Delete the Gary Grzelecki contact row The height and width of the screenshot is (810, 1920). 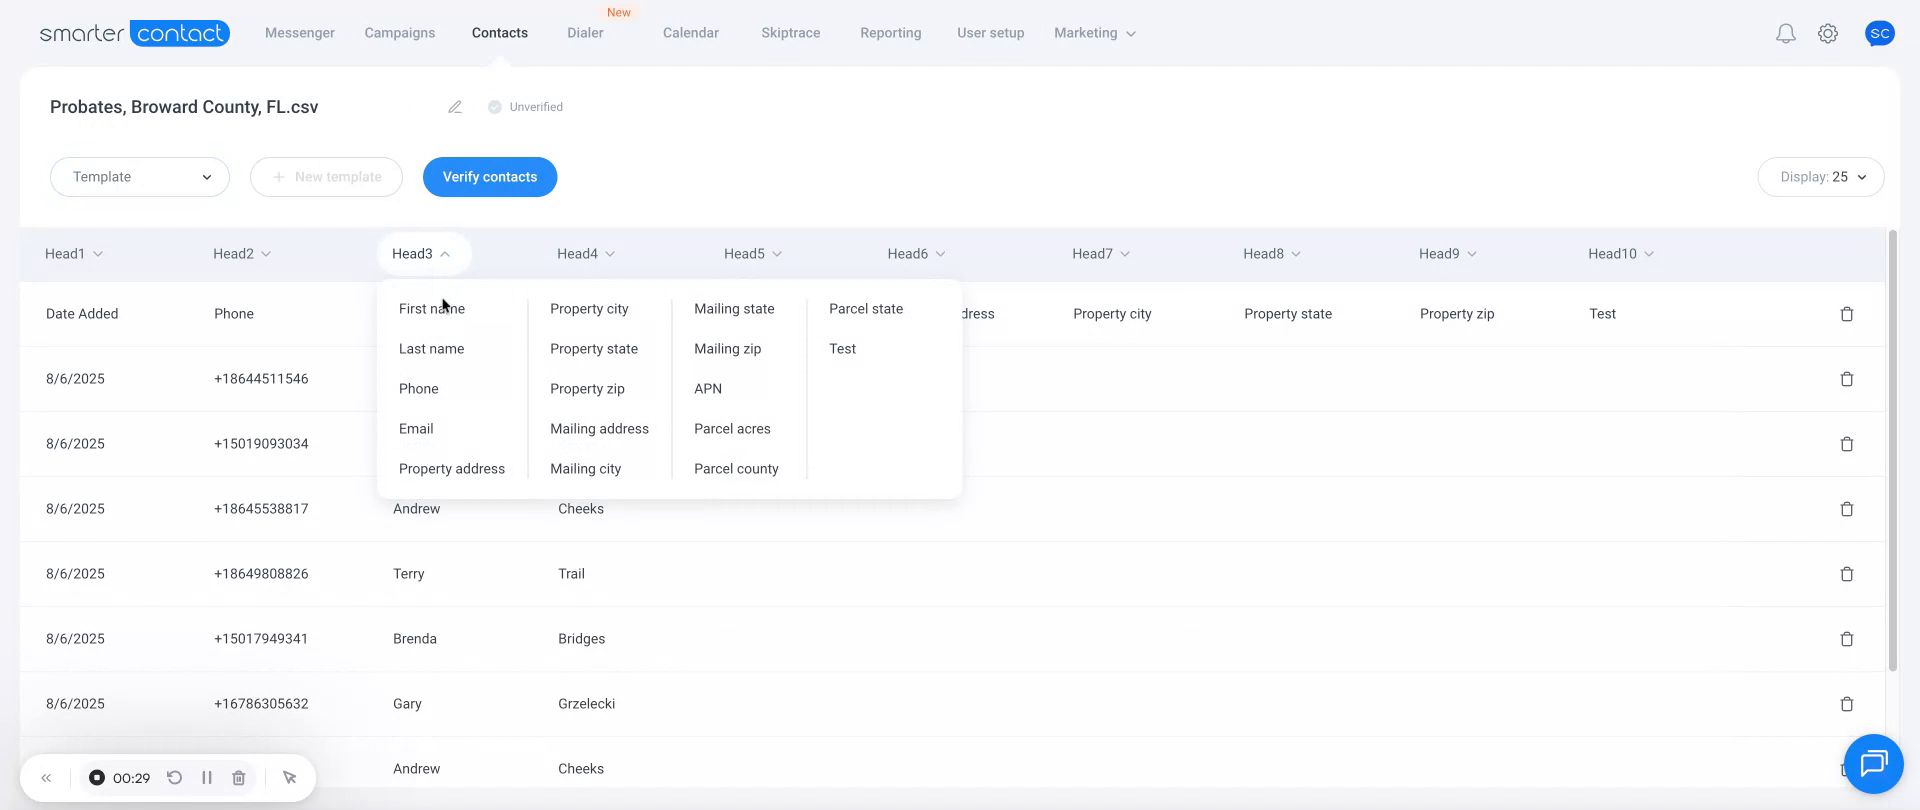tap(1847, 704)
